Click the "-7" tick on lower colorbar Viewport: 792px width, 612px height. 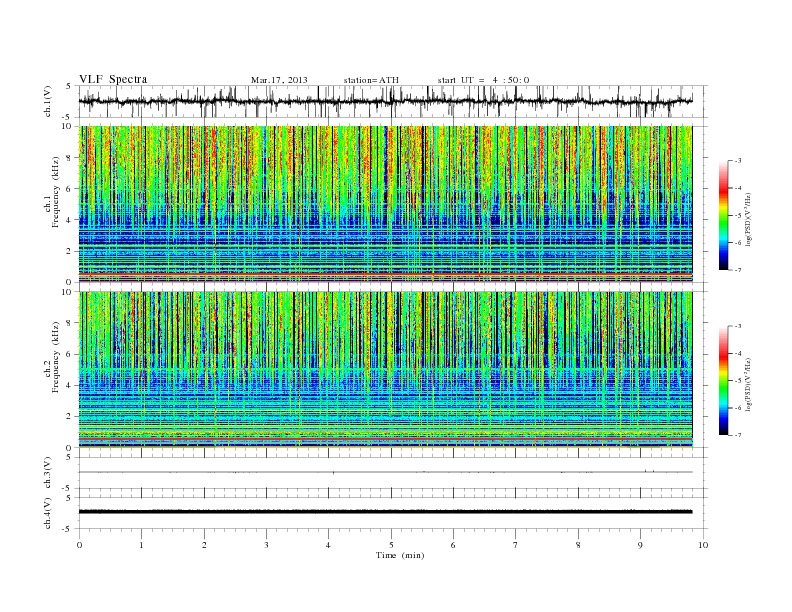738,435
